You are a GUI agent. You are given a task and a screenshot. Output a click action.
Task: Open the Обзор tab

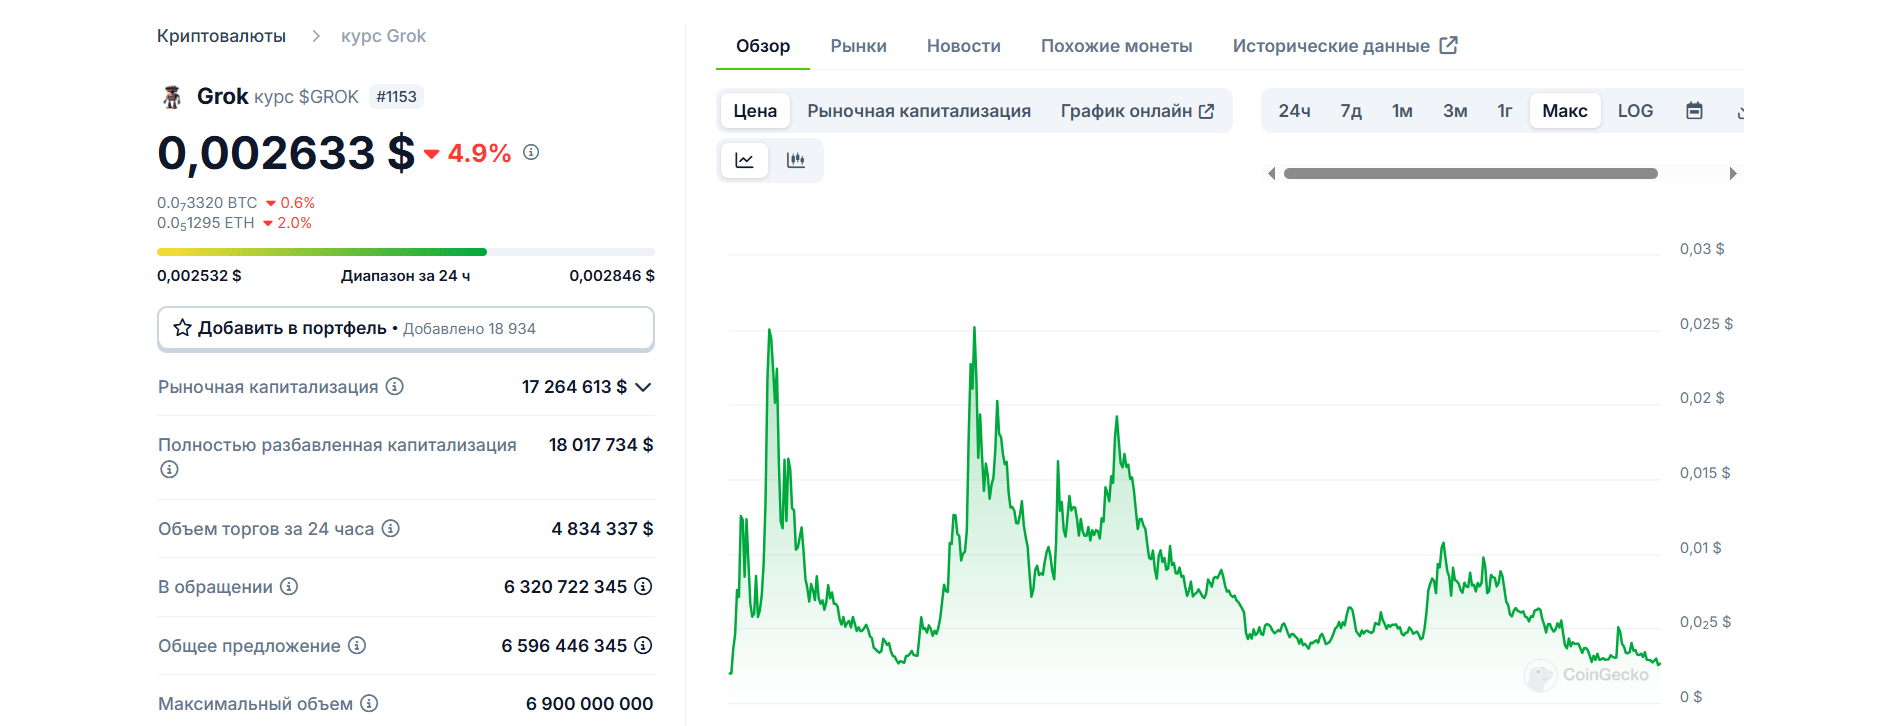[x=763, y=46]
